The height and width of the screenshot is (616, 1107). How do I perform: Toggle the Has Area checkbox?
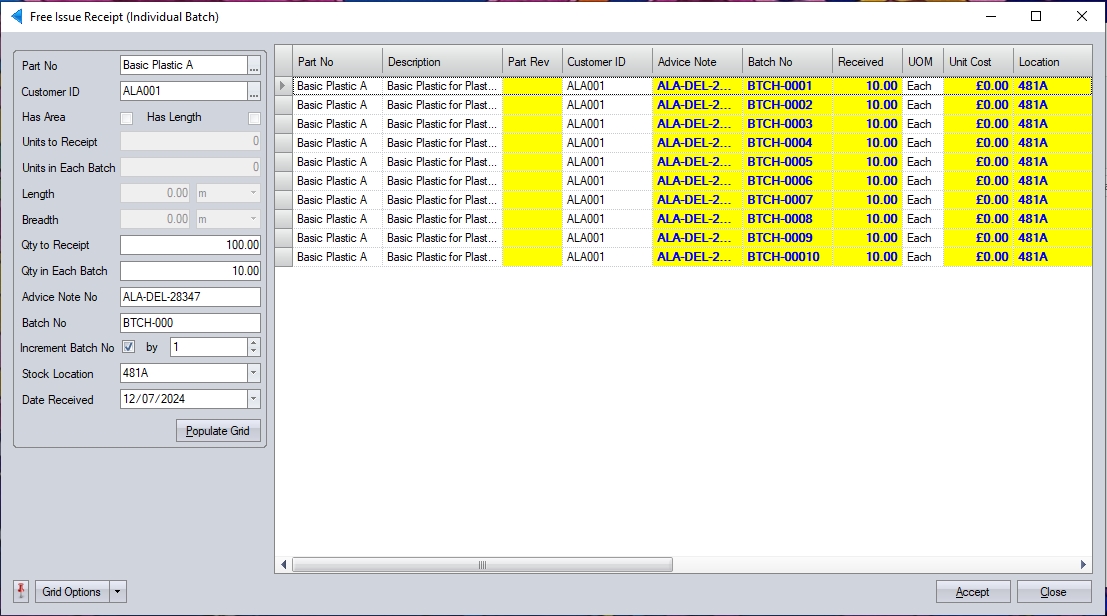coord(127,118)
